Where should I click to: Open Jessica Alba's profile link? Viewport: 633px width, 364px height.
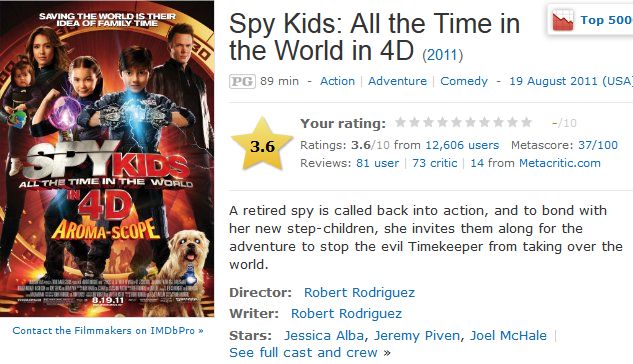point(324,335)
